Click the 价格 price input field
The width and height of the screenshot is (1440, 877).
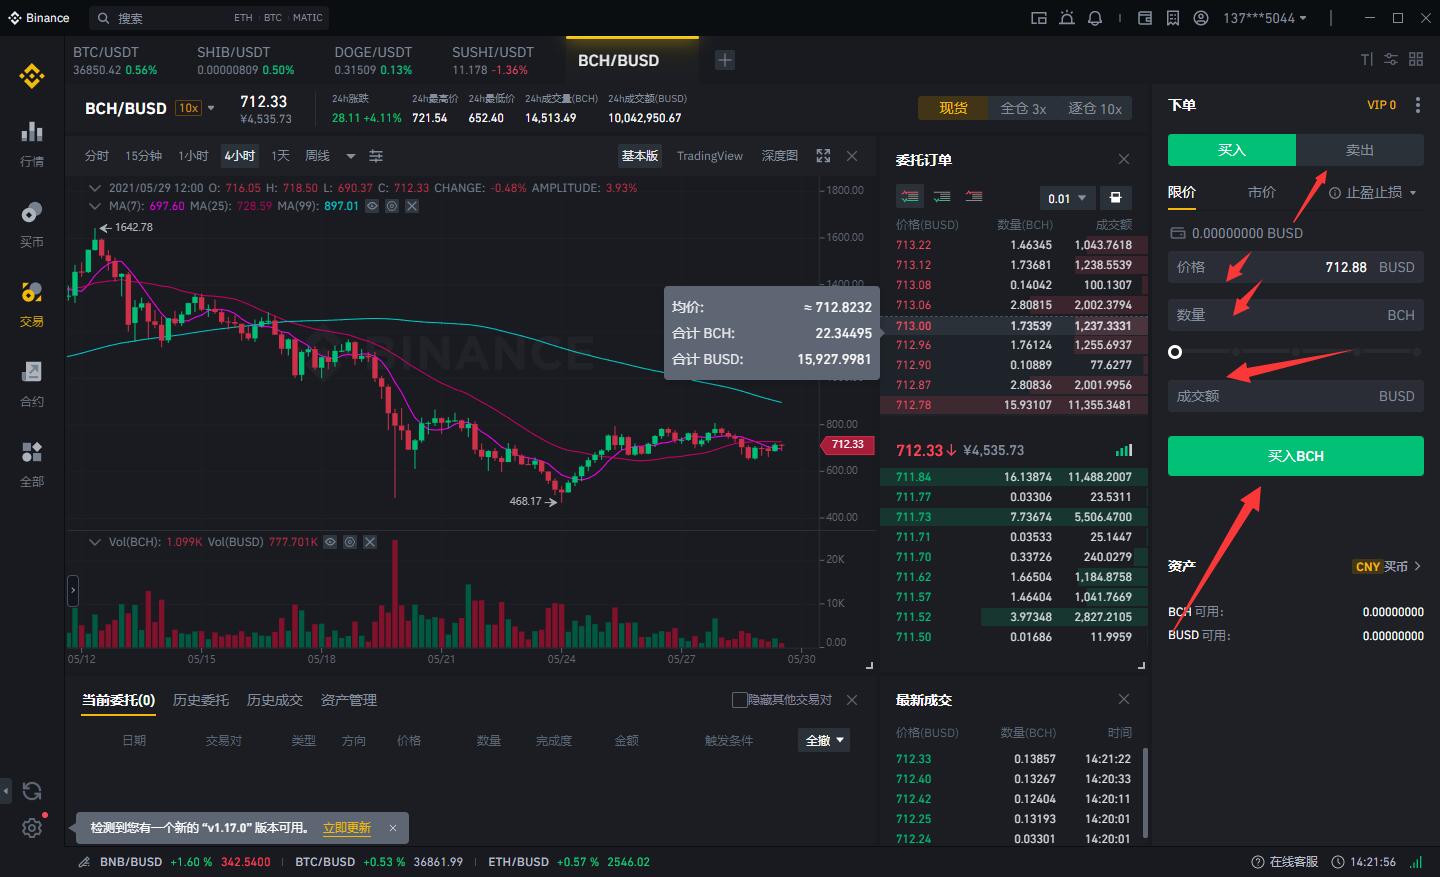pyautogui.click(x=1296, y=267)
